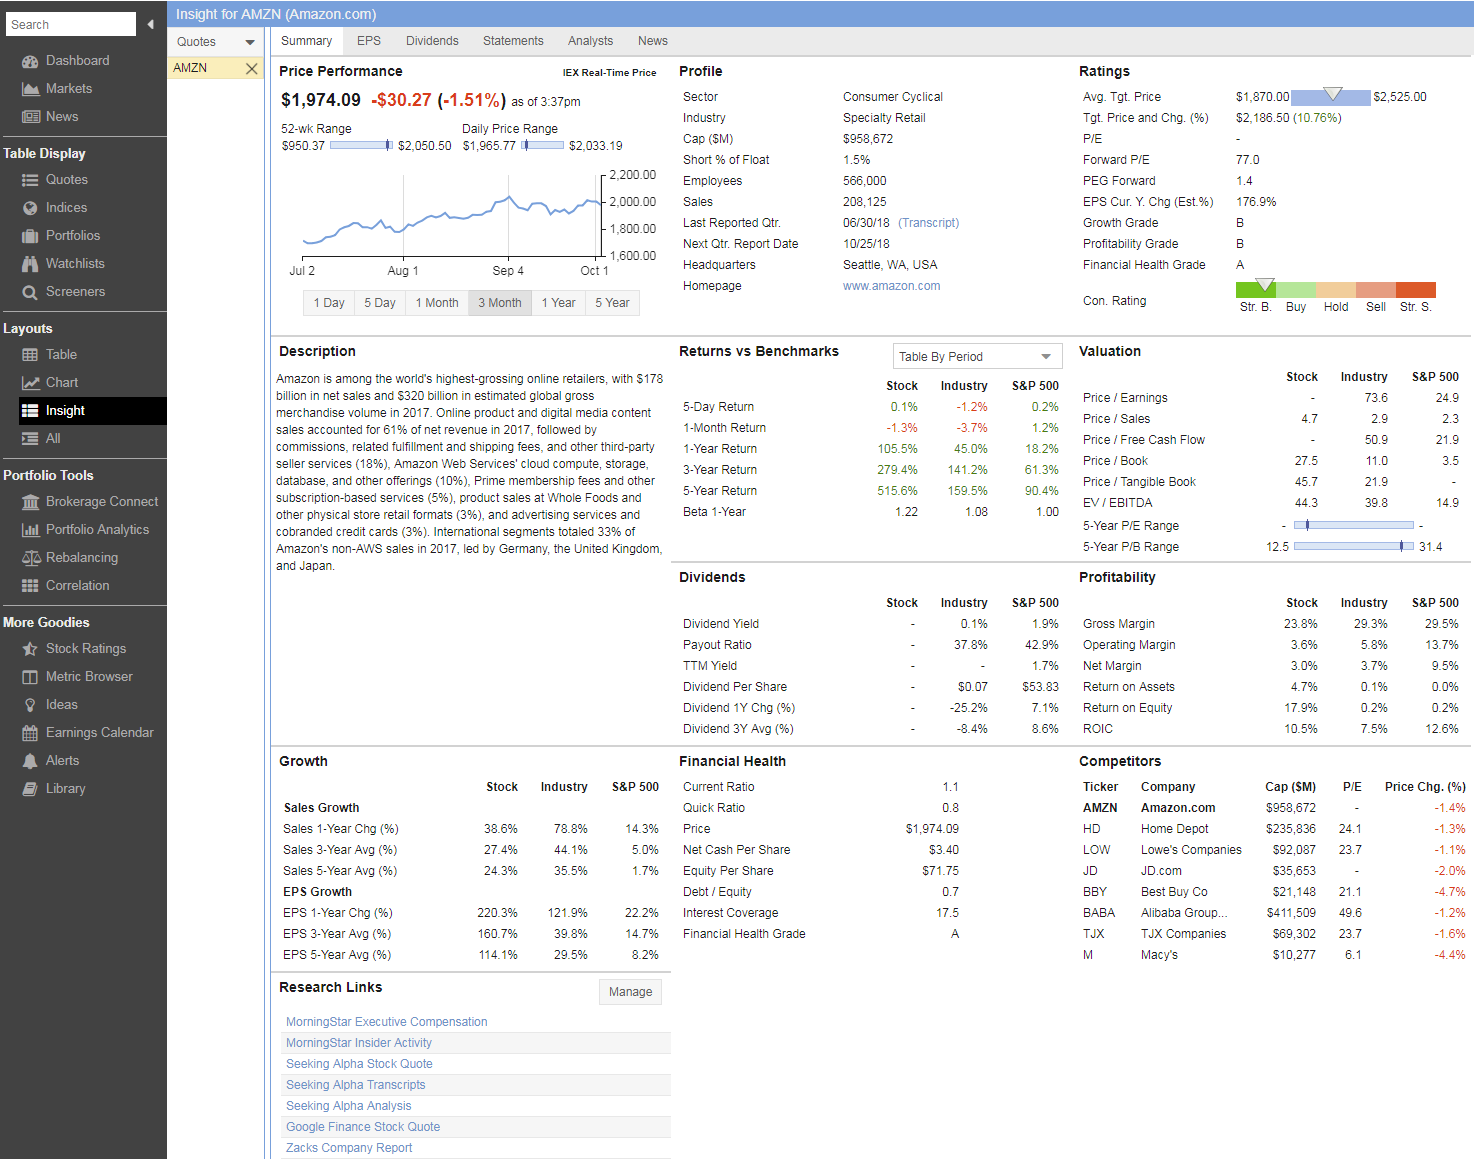Open the Screeners magnifier icon
This screenshot has height=1159, width=1474.
(x=30, y=292)
